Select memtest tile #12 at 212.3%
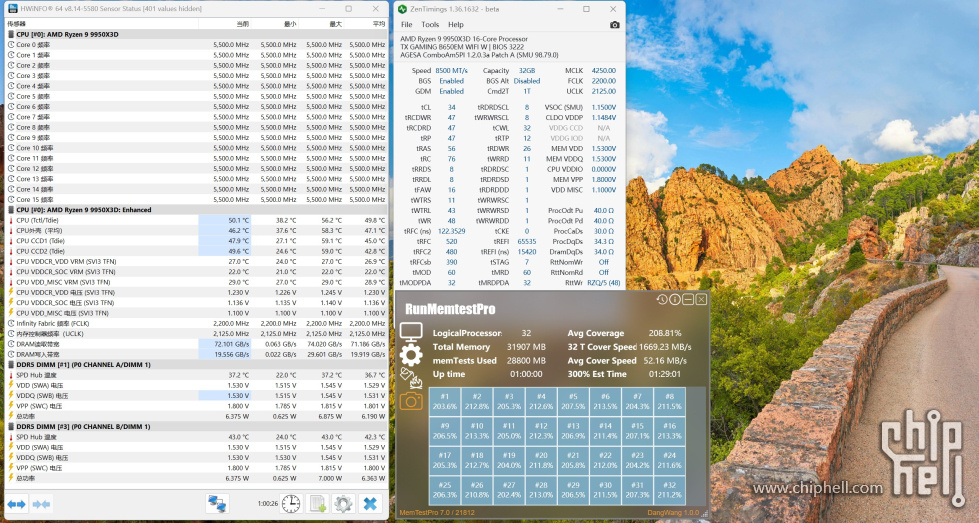The image size is (979, 523). 541,431
